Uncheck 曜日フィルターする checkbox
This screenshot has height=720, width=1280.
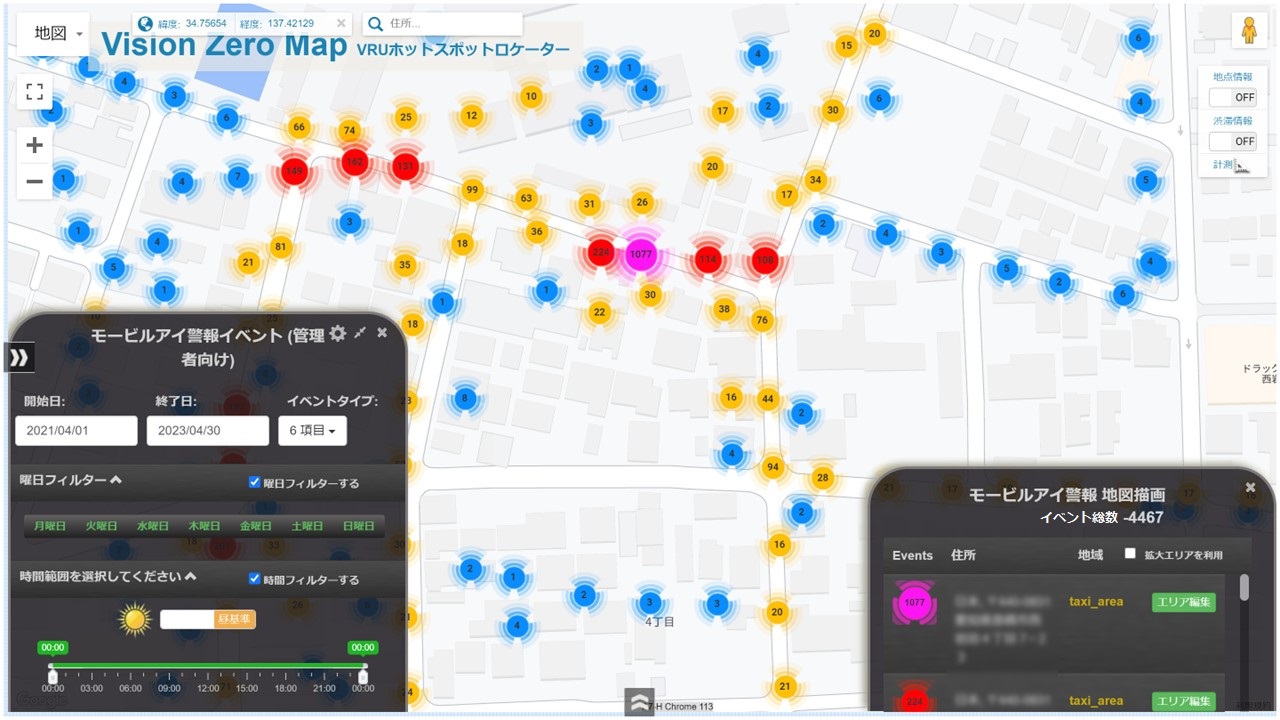[x=254, y=482]
